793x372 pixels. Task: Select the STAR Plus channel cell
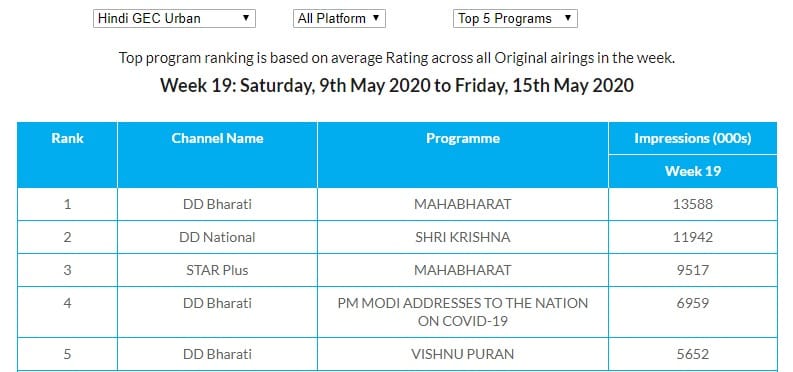(x=217, y=270)
